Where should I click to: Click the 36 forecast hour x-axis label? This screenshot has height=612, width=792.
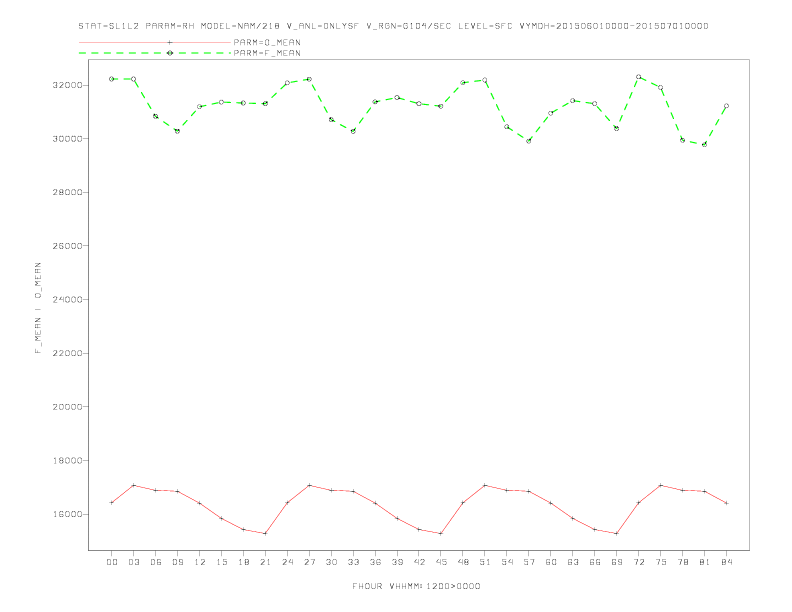(375, 562)
